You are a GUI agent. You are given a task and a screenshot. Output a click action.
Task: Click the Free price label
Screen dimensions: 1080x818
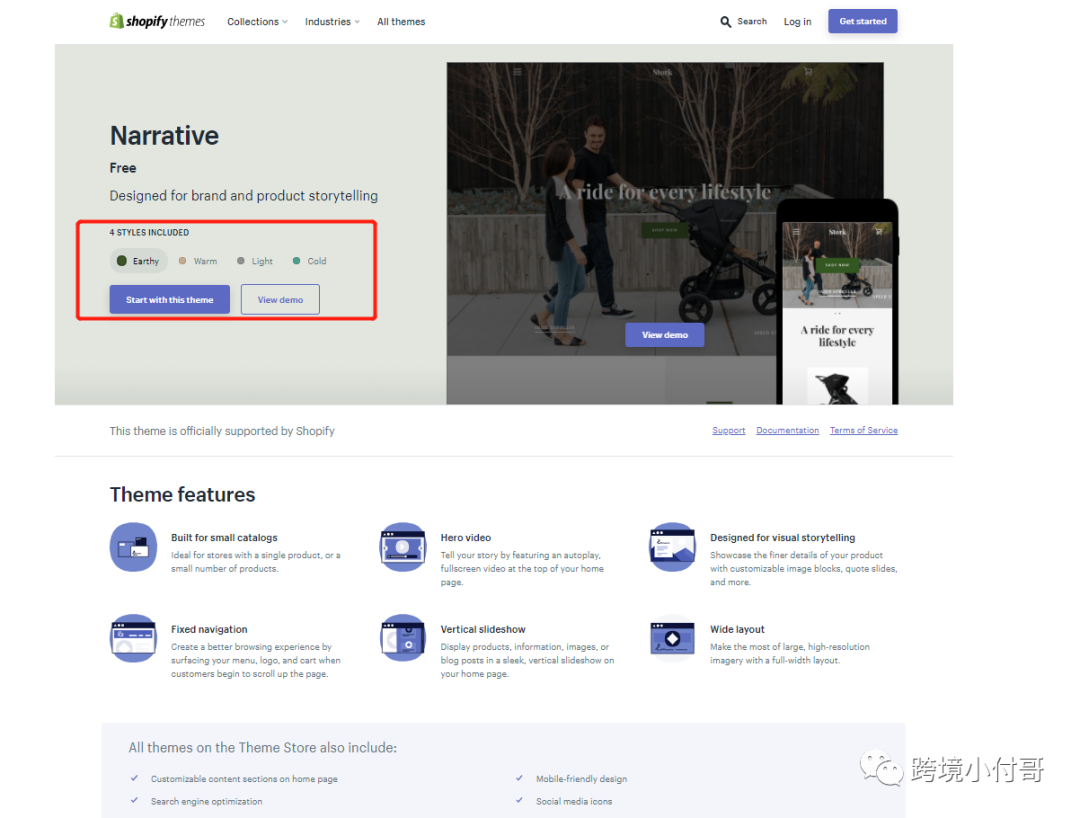123,168
